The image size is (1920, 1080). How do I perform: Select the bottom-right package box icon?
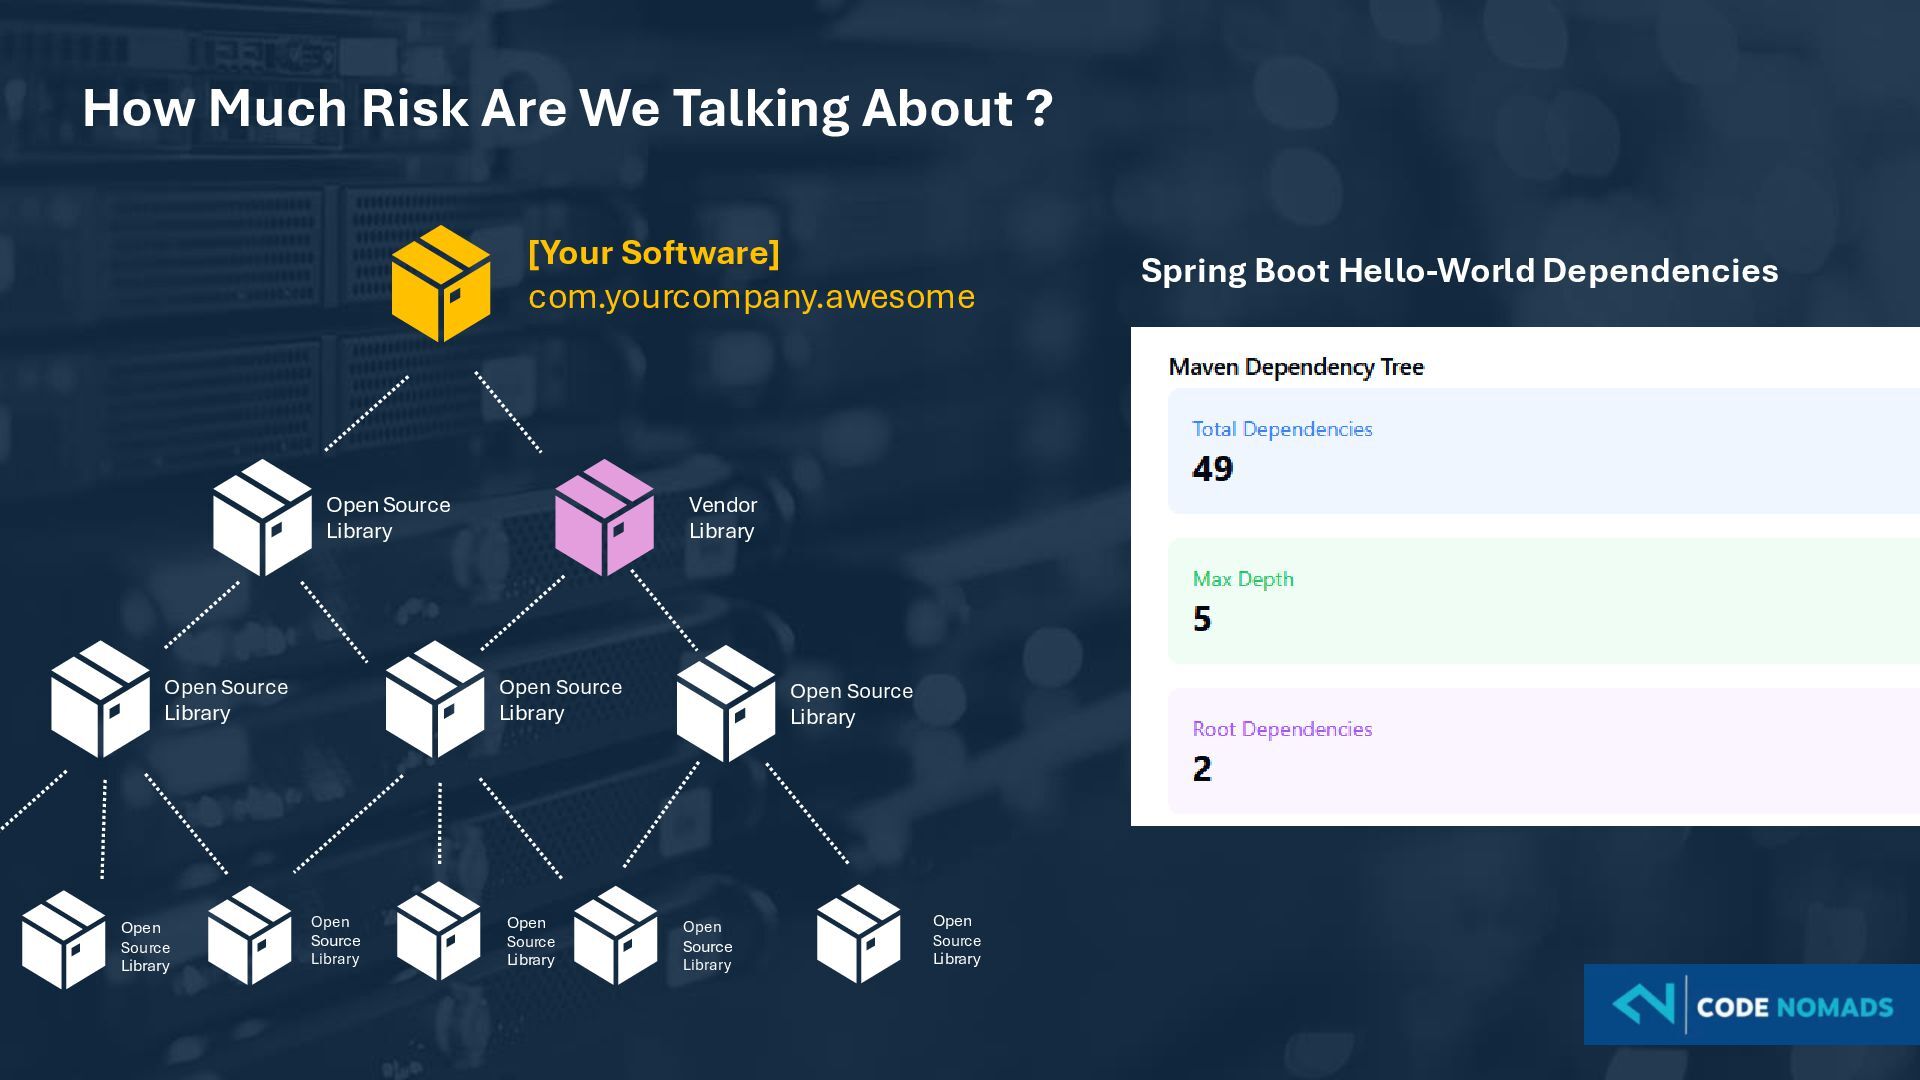(x=858, y=935)
